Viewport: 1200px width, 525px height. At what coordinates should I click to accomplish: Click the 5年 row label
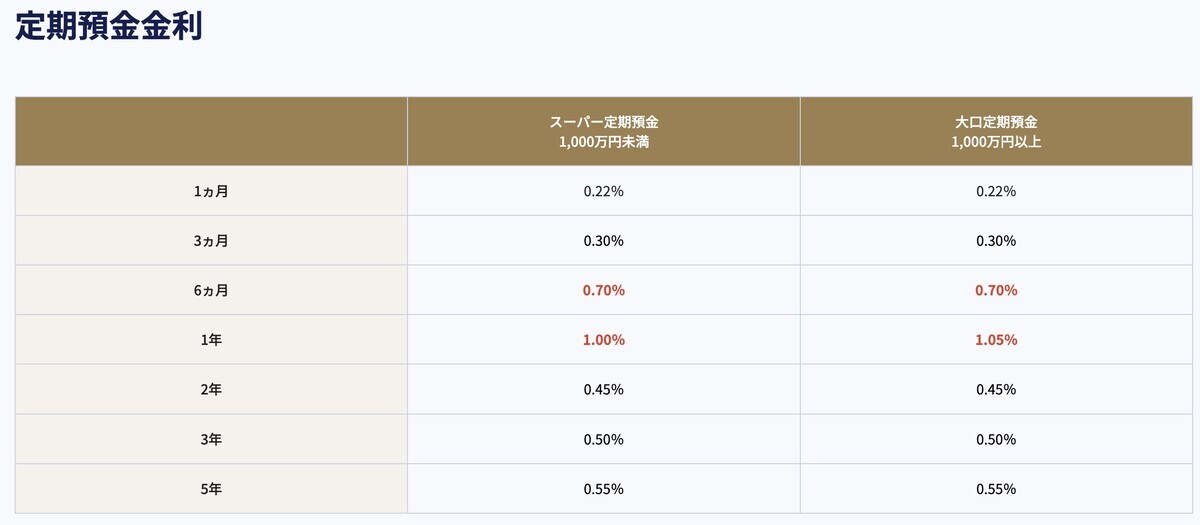pyautogui.click(x=211, y=489)
